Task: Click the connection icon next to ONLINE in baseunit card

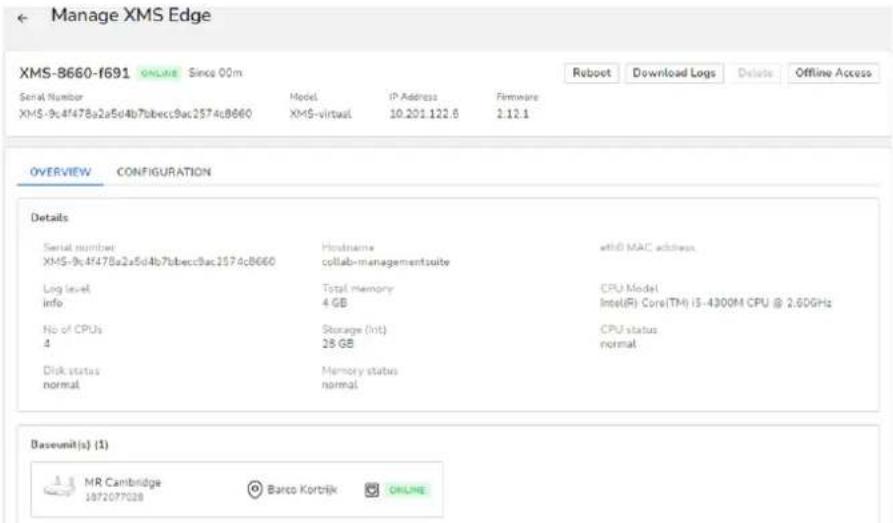Action: point(371,490)
